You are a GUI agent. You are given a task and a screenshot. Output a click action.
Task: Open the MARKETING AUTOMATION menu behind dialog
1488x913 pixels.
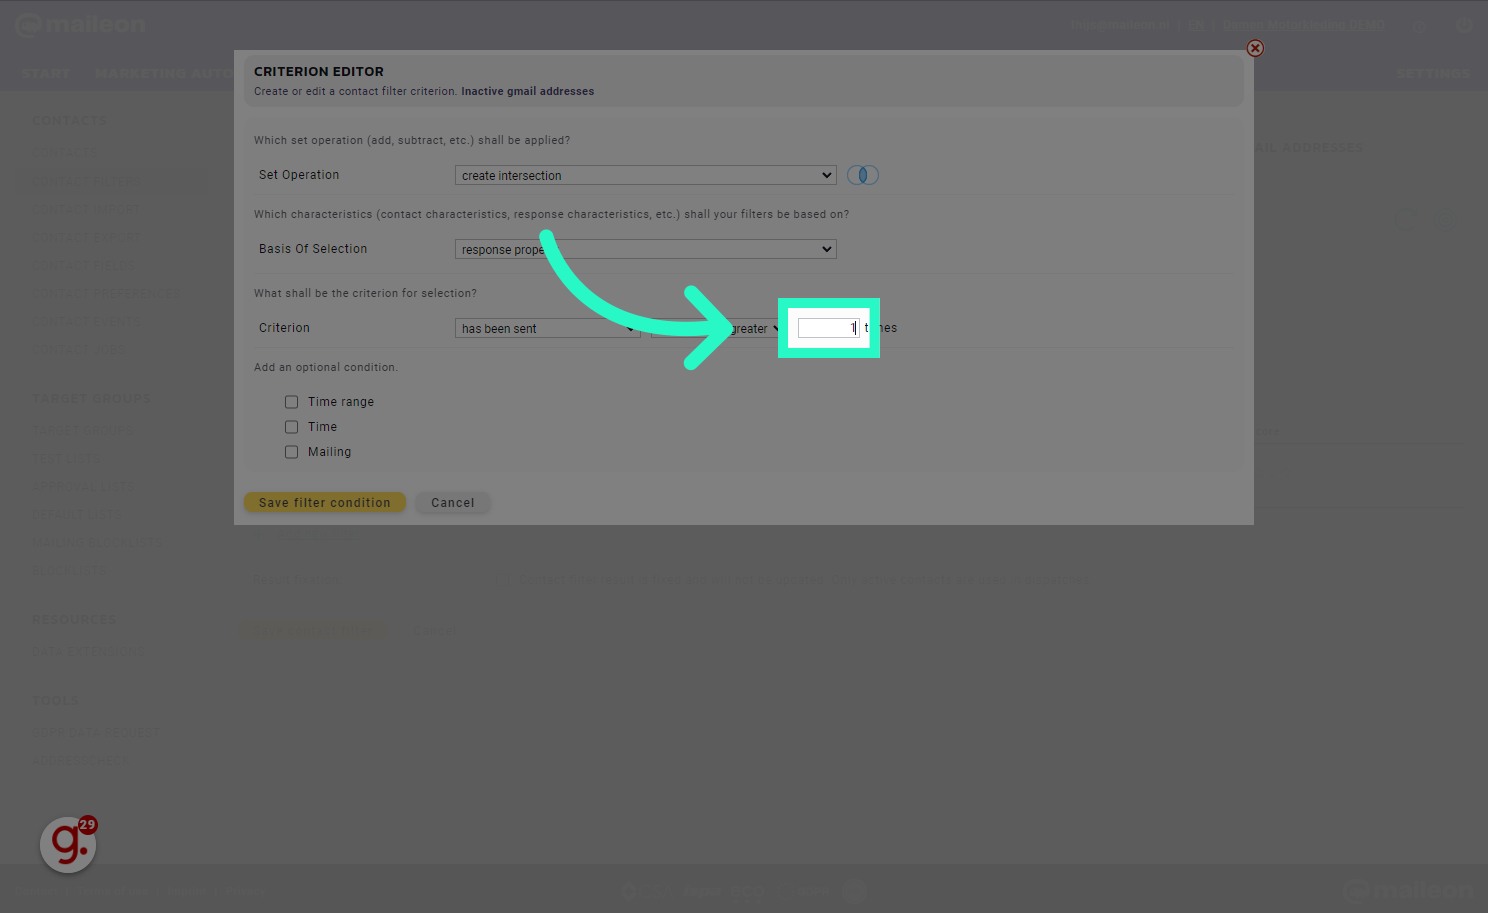click(165, 74)
